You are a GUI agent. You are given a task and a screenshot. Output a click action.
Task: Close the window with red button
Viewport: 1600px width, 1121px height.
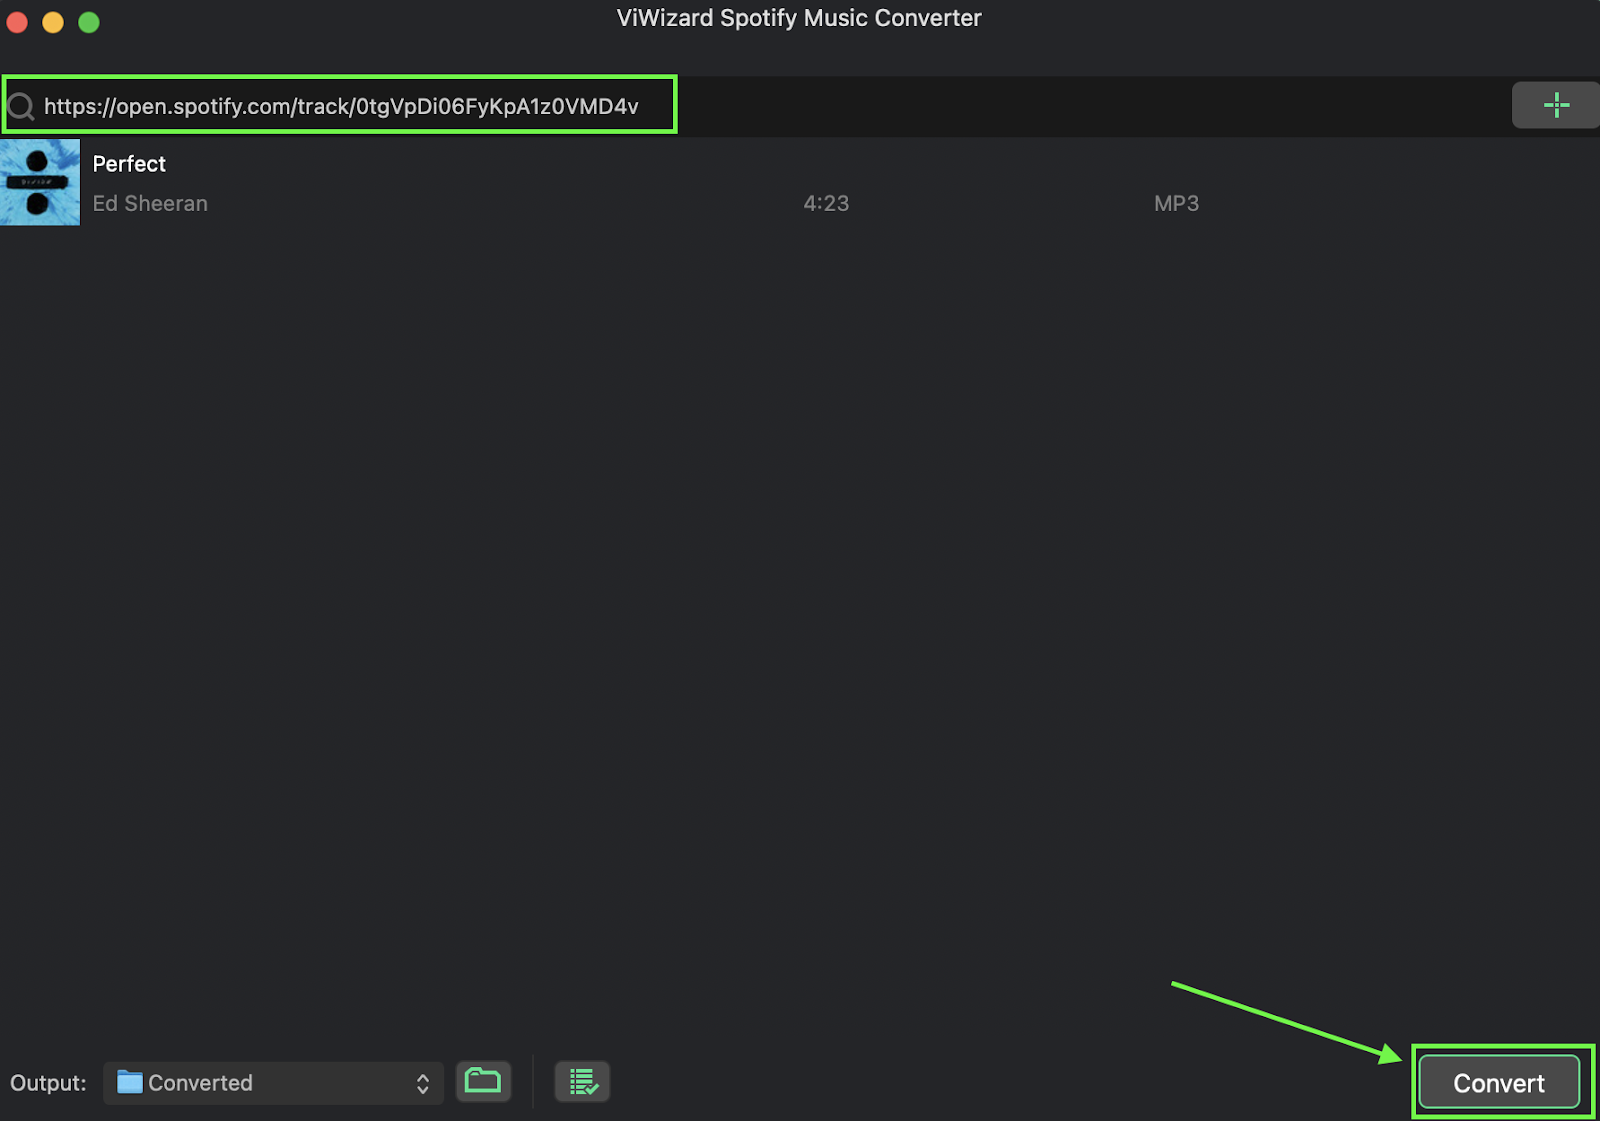17,22
